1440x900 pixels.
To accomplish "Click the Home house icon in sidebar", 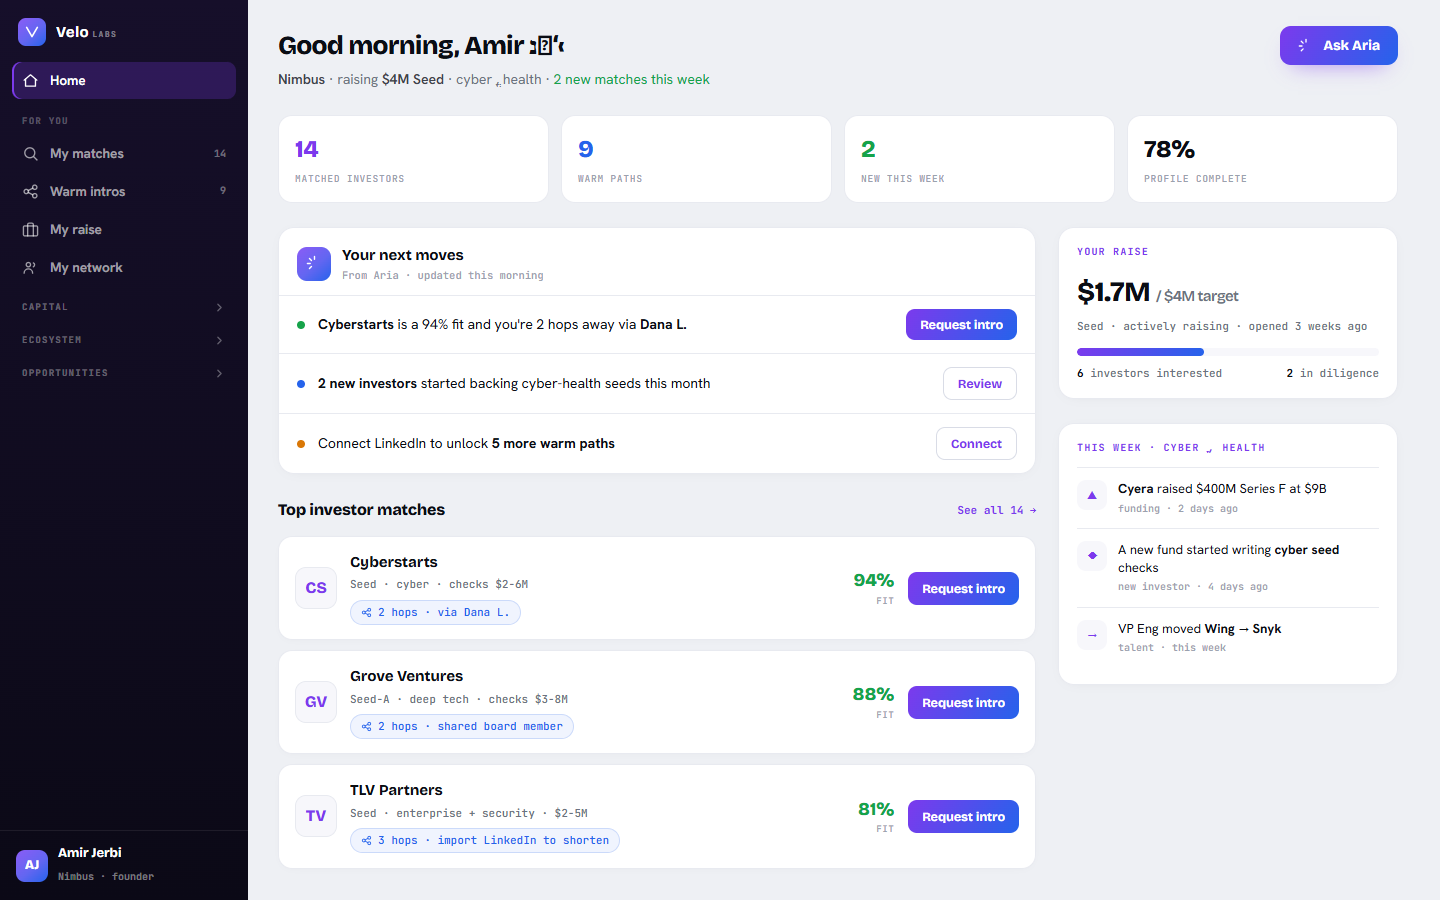I will coord(31,80).
